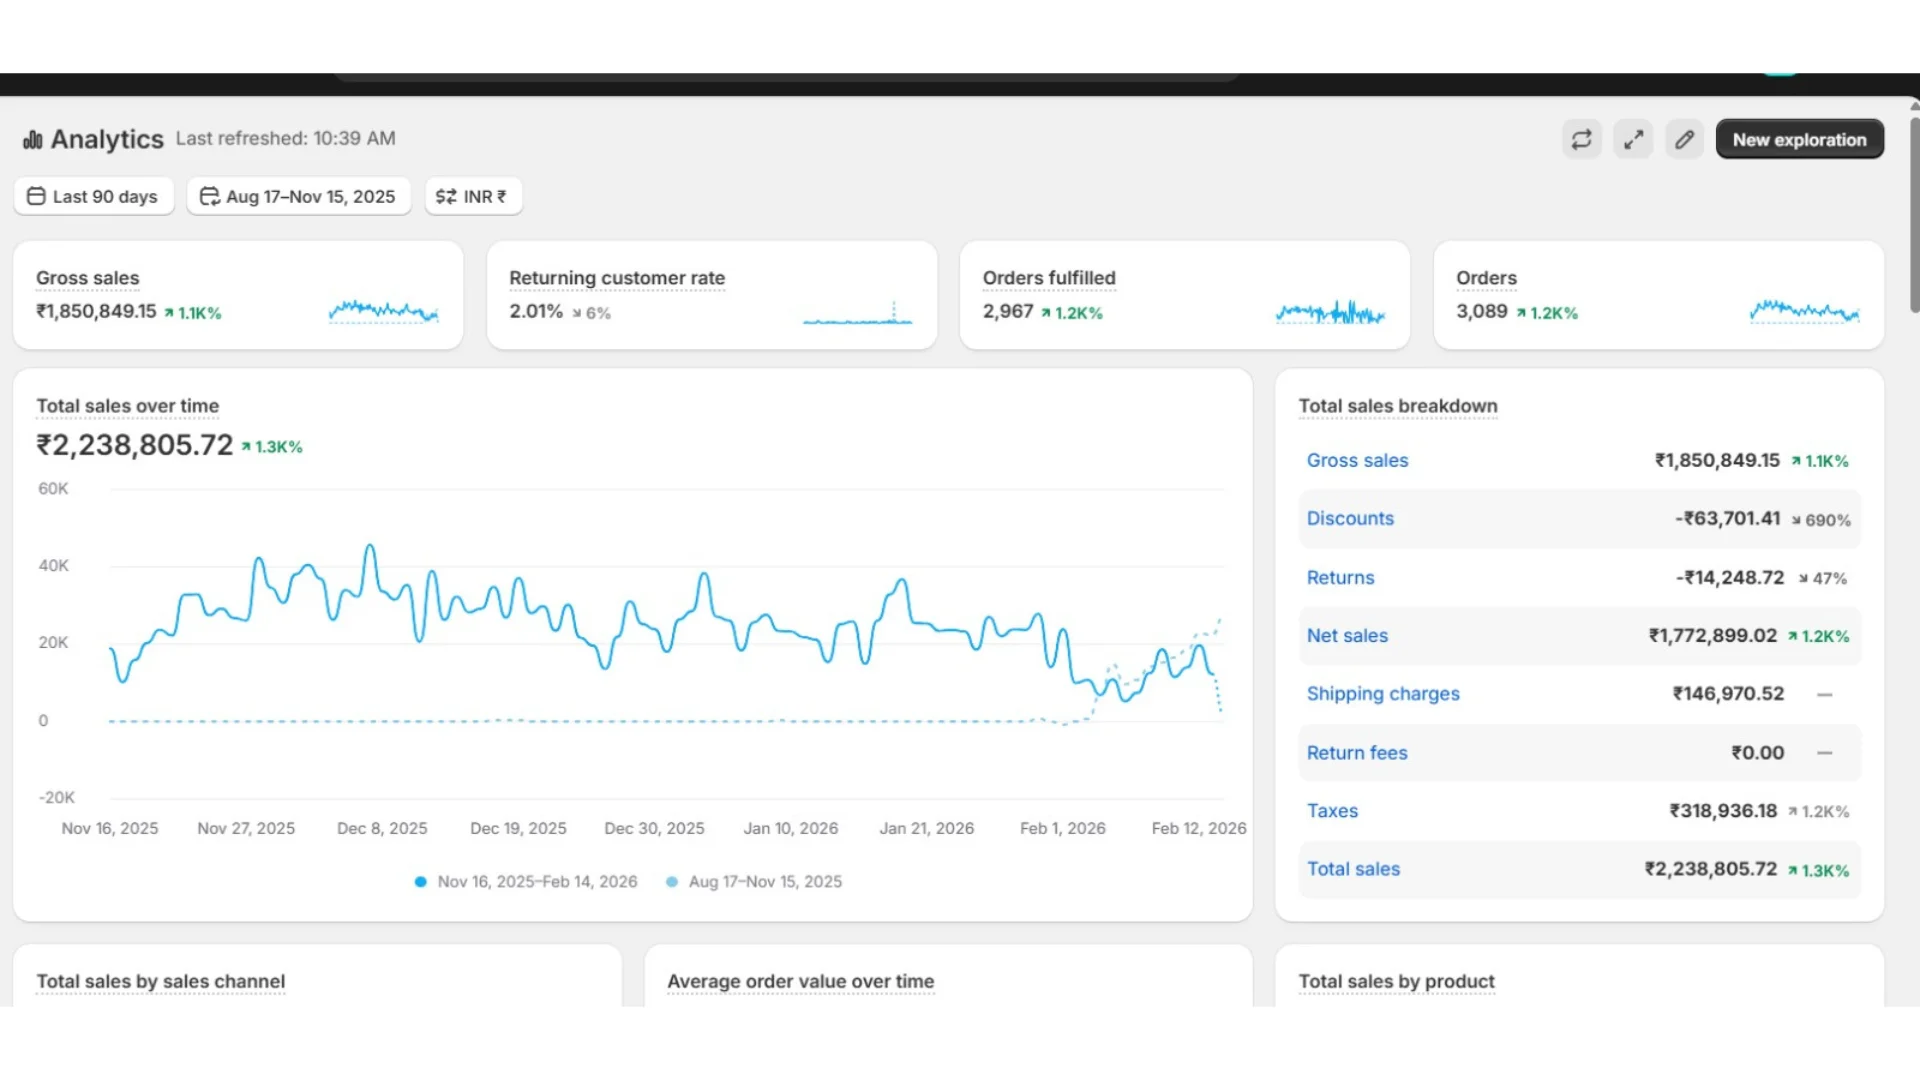This screenshot has width=1920, height=1080.
Task: Open the Net sales breakdown link
Action: (x=1347, y=636)
